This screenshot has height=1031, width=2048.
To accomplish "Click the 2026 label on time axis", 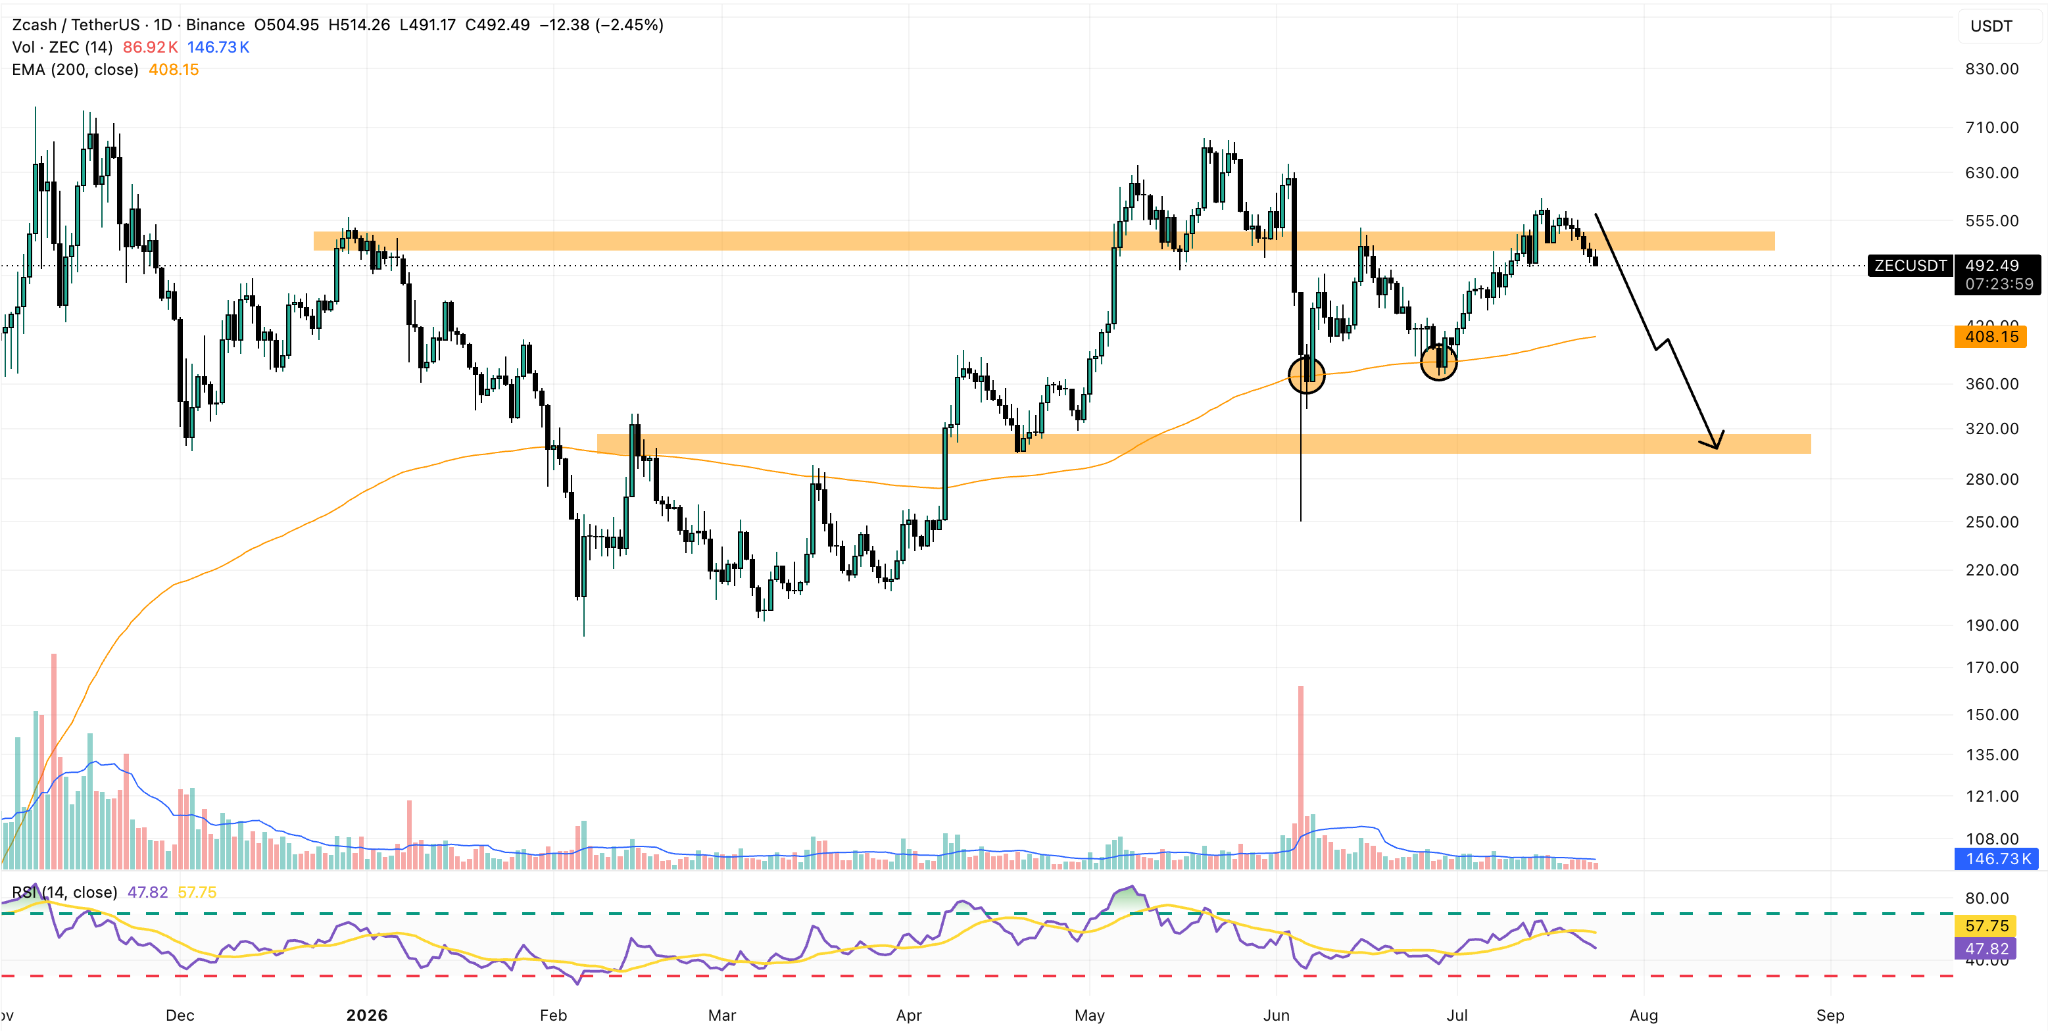I will [367, 1015].
